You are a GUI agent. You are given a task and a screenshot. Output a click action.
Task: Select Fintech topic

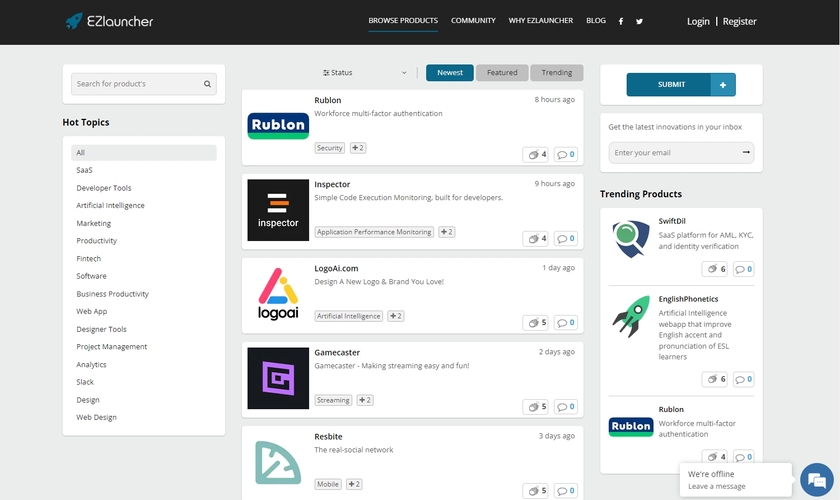(88, 258)
